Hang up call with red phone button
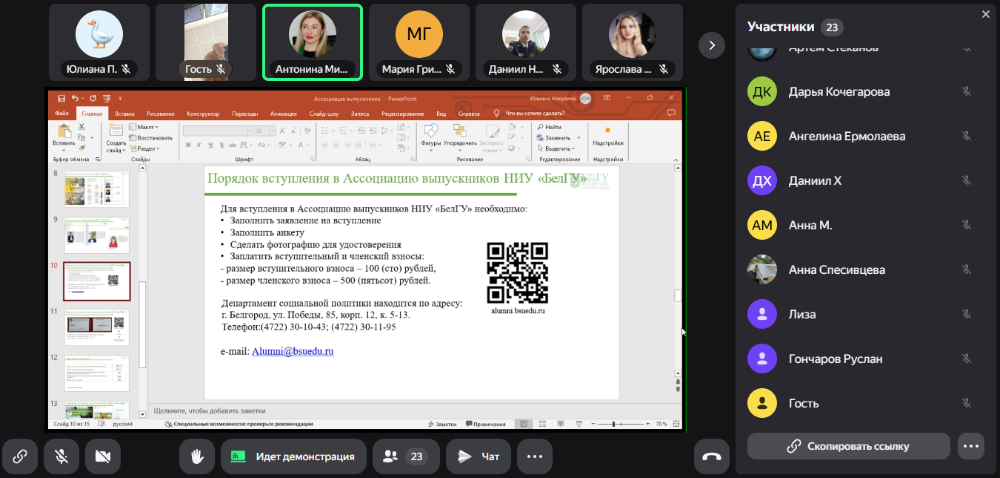Image resolution: width=1000 pixels, height=478 pixels. [x=712, y=456]
